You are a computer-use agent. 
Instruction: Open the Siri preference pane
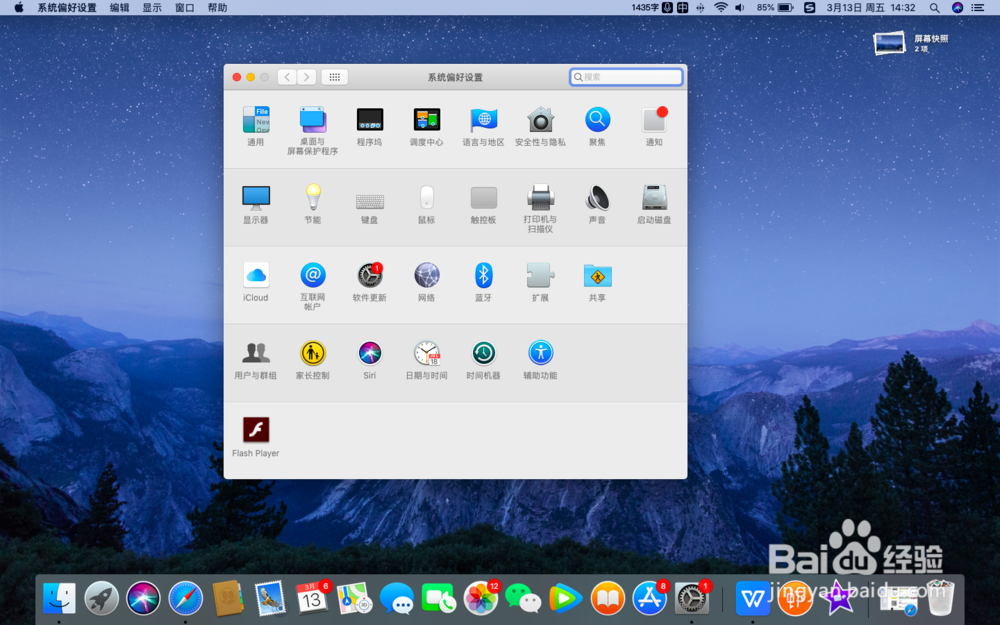pos(369,360)
